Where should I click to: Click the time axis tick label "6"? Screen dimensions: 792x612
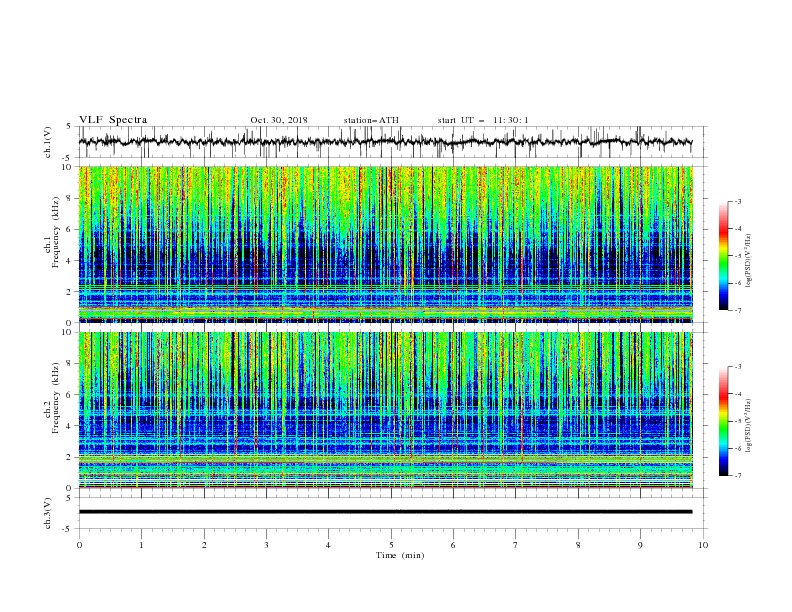tap(453, 545)
